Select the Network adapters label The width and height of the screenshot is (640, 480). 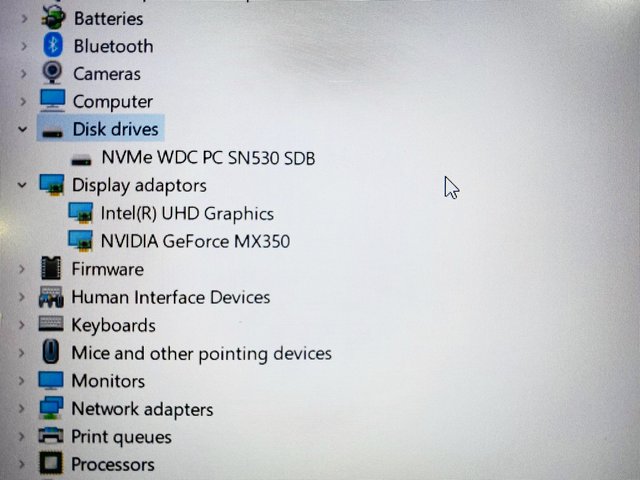tap(142, 409)
